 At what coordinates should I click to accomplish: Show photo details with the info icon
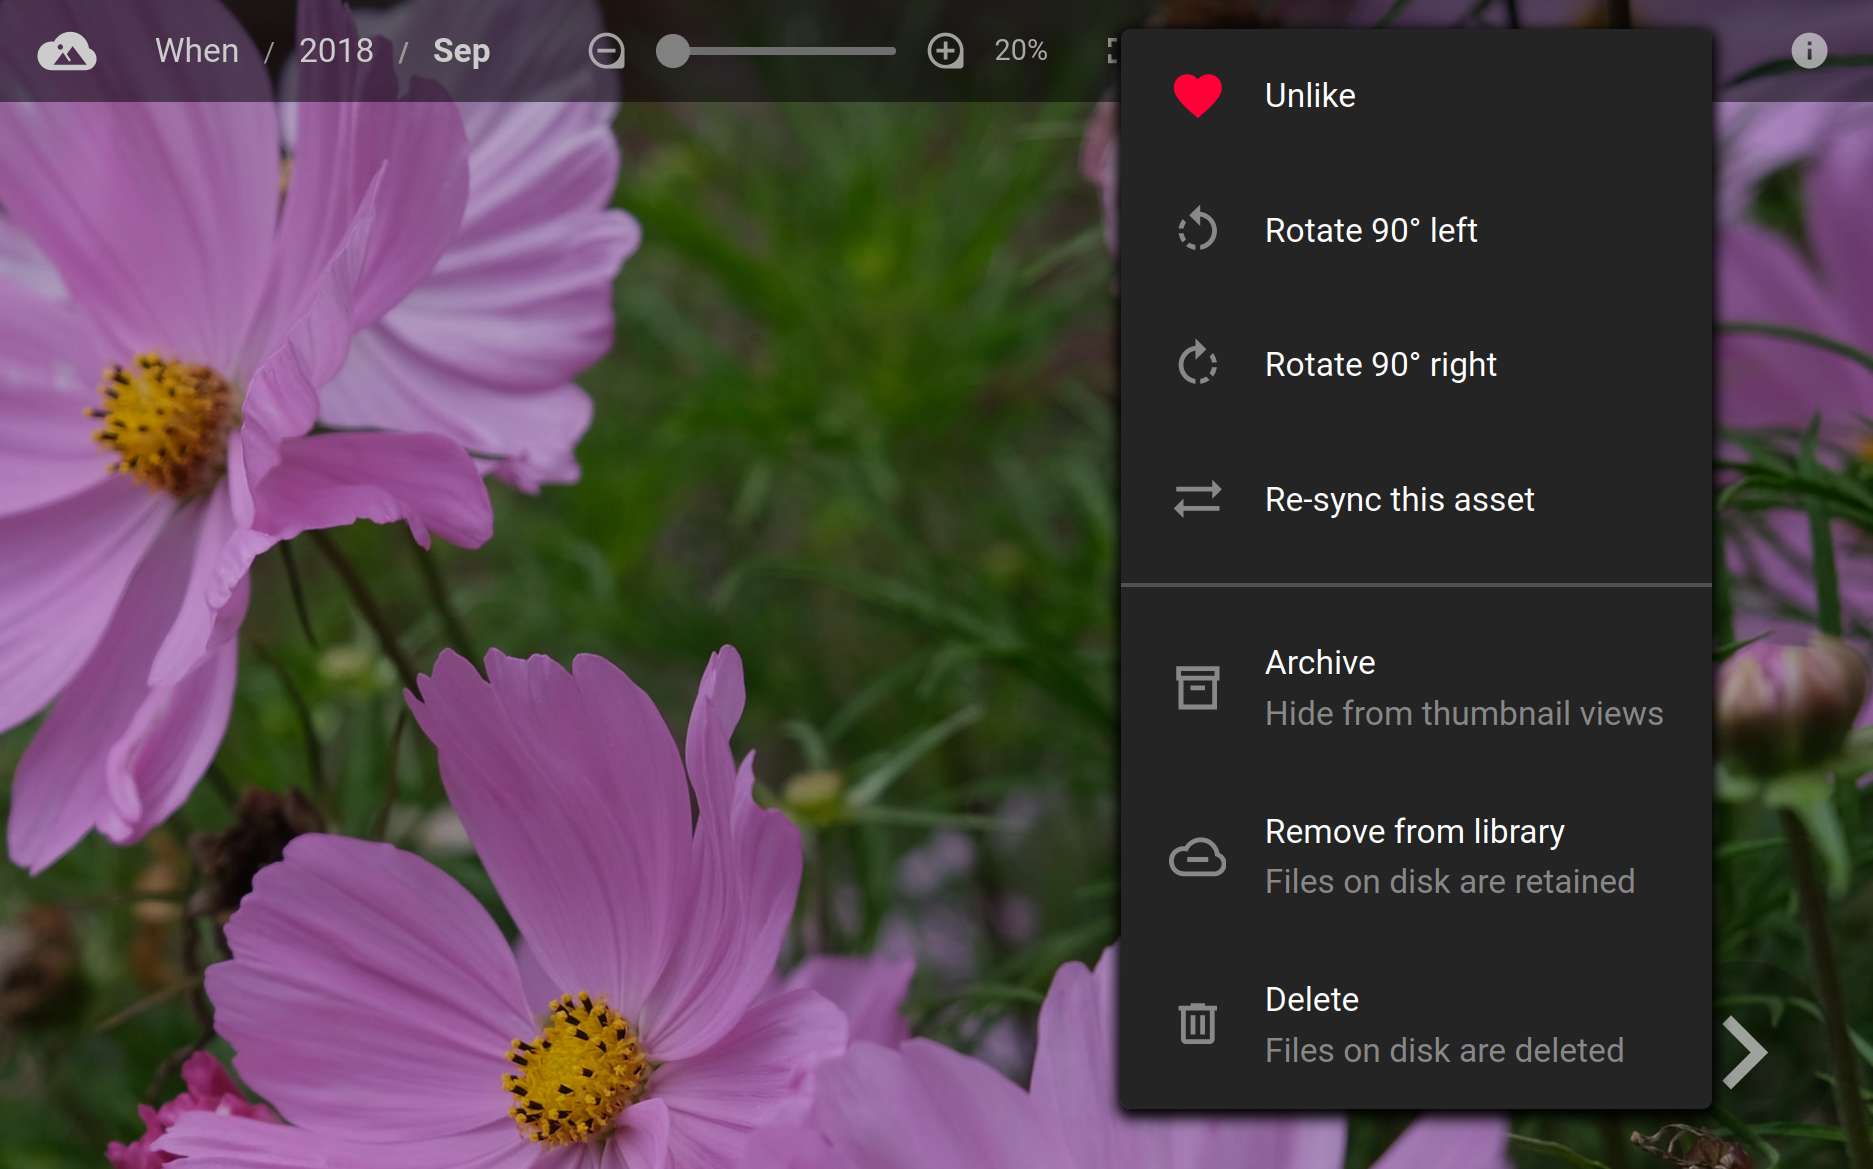click(x=1809, y=51)
